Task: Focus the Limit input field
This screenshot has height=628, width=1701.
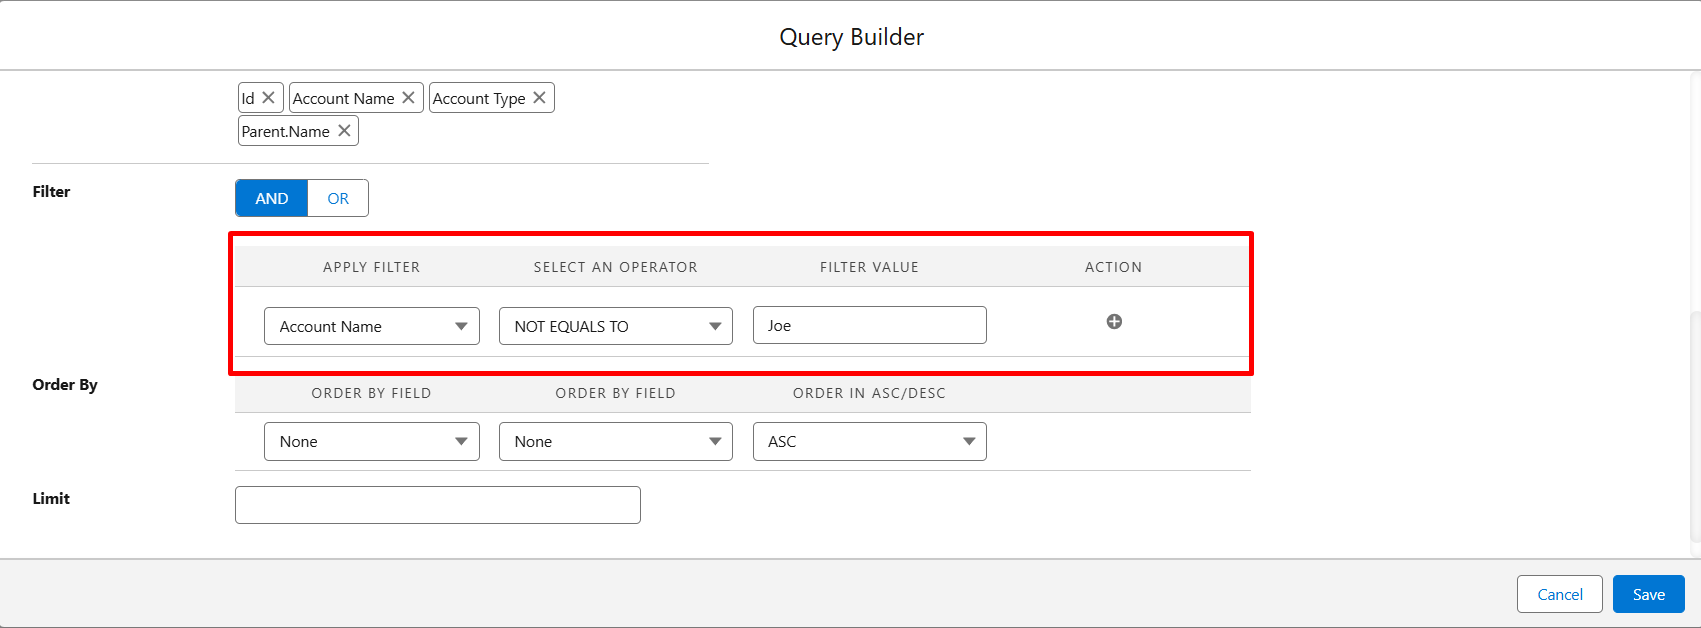Action: click(437, 505)
